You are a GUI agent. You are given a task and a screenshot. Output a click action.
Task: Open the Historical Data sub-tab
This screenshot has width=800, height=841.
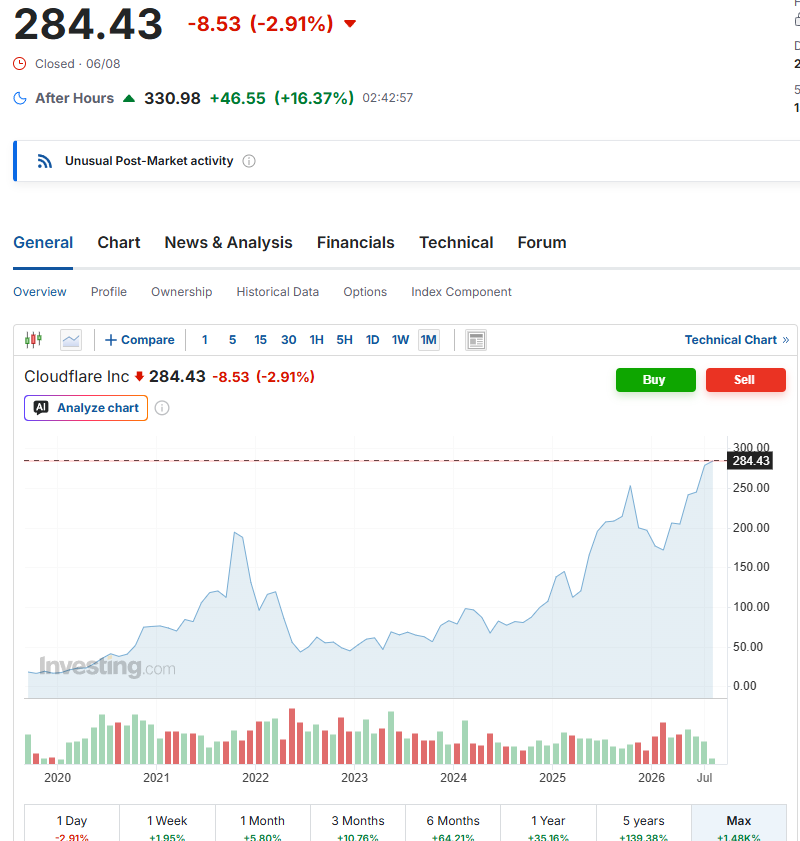[278, 292]
